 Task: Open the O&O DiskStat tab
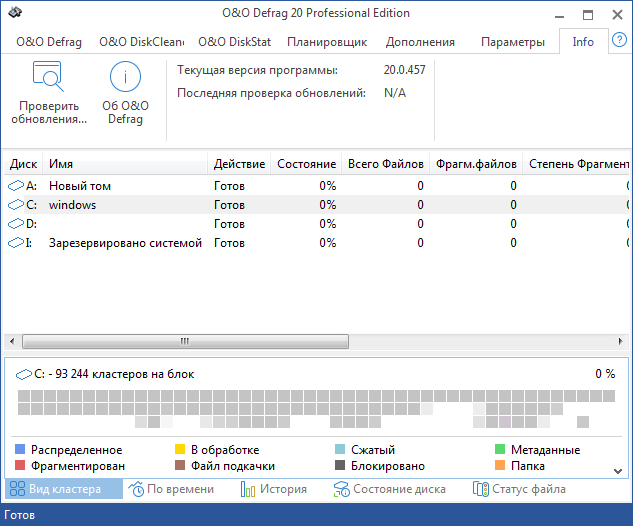tap(234, 42)
